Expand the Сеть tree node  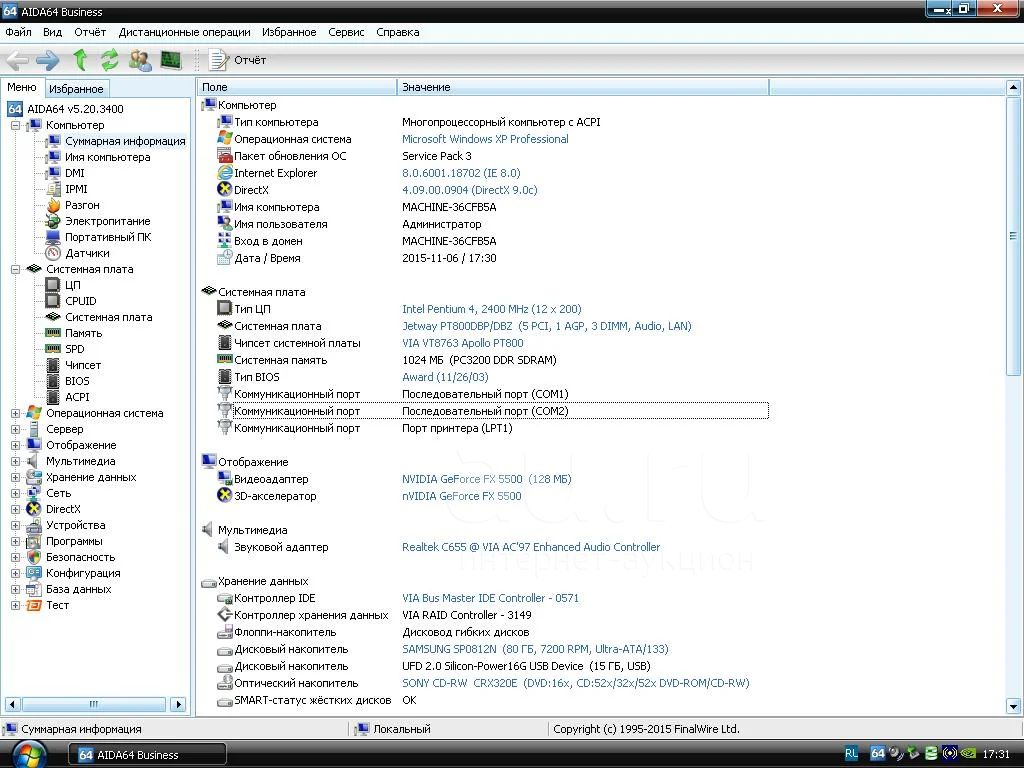[x=15, y=493]
